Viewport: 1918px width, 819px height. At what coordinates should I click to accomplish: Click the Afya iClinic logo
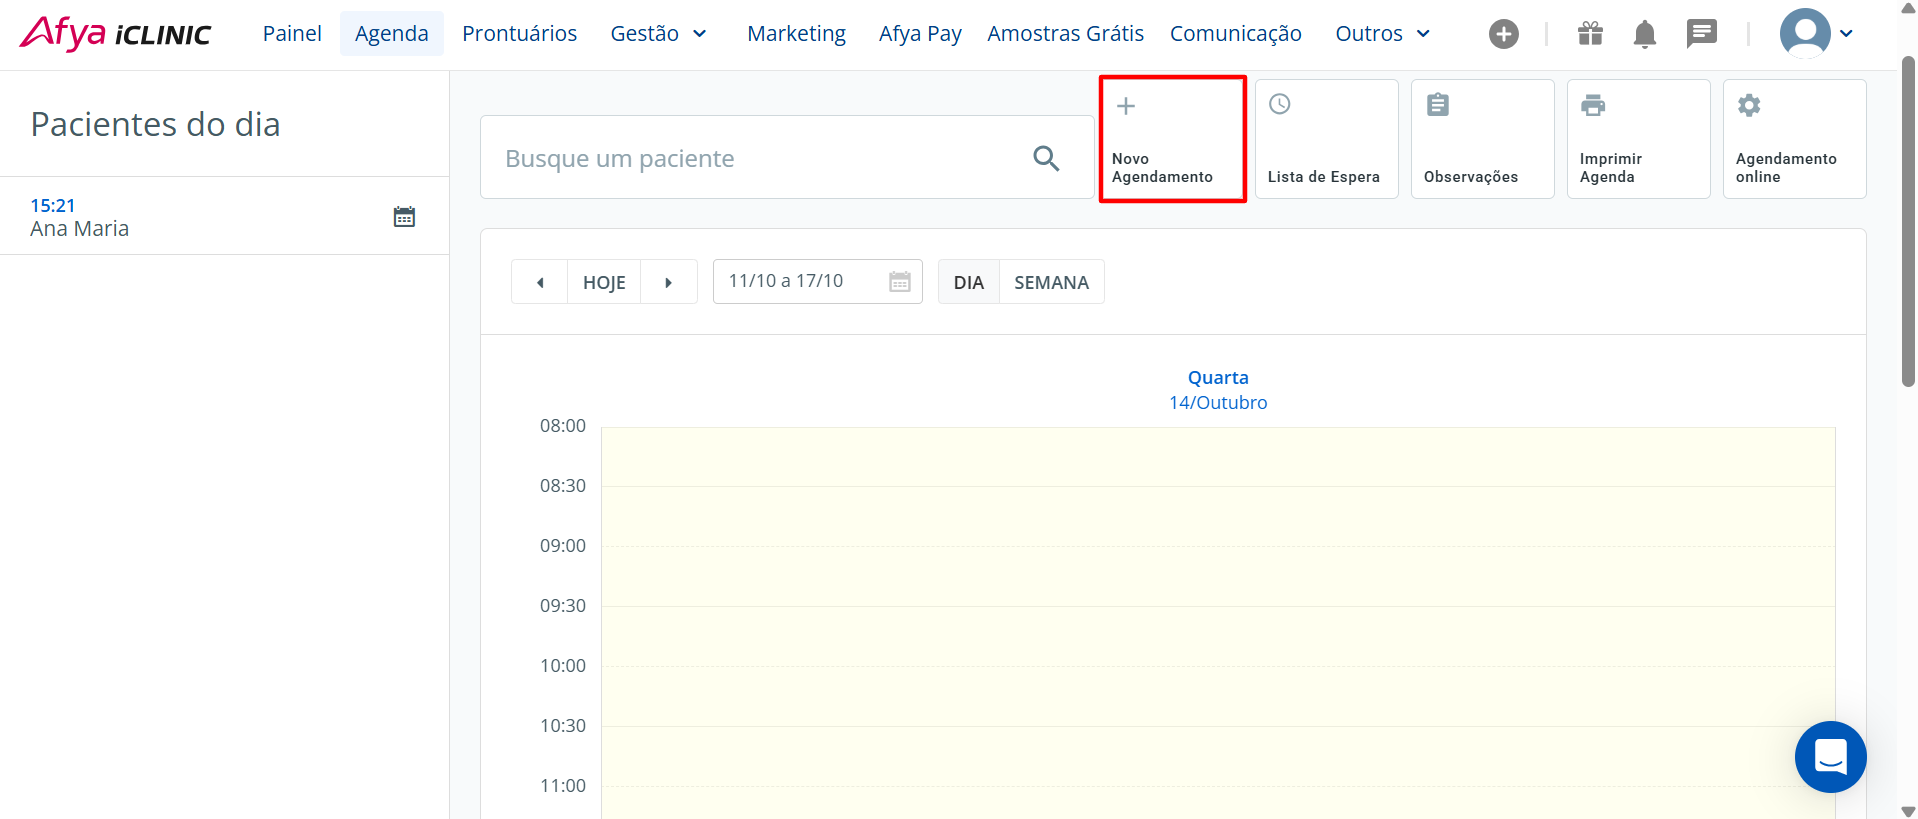[115, 34]
